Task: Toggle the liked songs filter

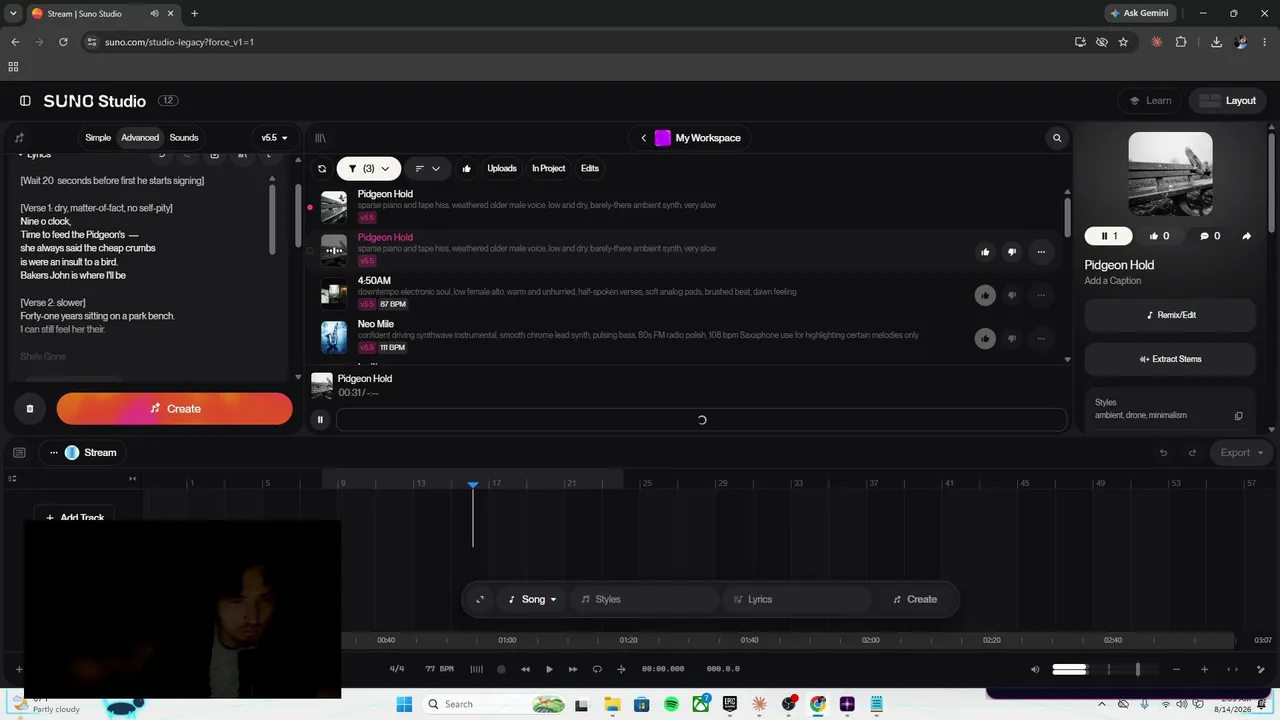Action: [467, 169]
